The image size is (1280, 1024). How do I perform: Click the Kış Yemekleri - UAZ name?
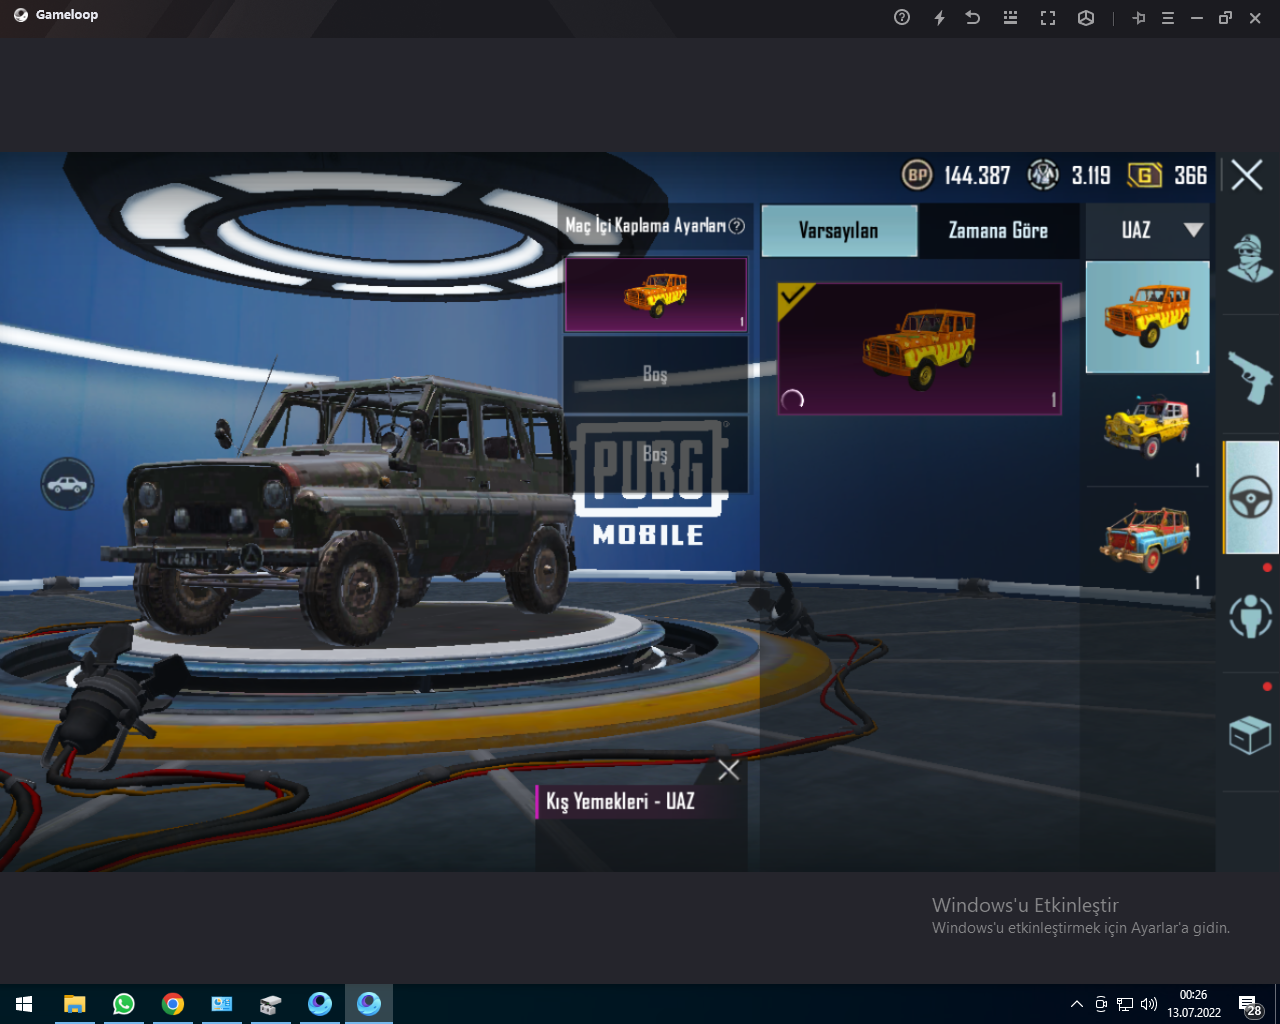click(620, 801)
